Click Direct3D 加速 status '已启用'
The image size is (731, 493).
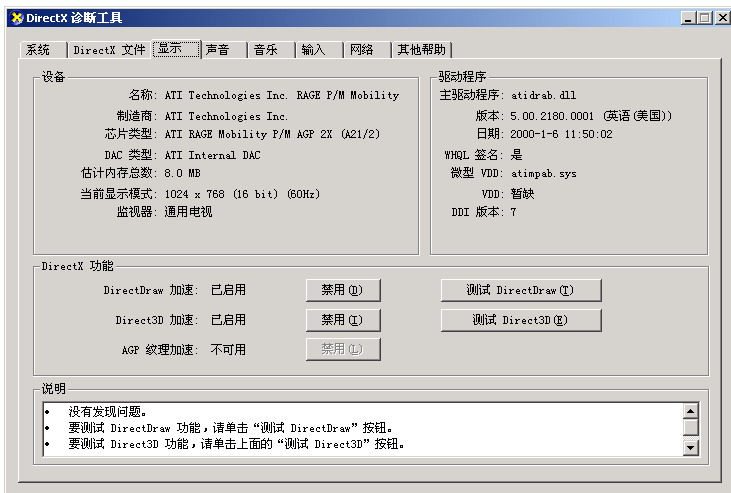click(x=228, y=319)
